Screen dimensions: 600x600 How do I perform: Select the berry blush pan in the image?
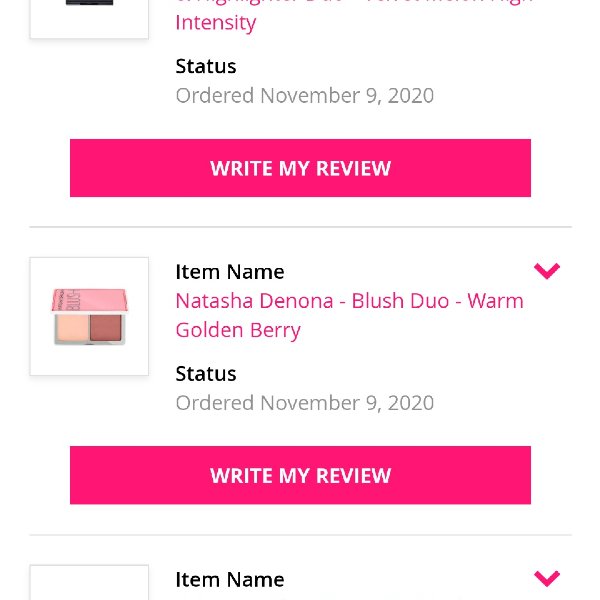pos(106,328)
